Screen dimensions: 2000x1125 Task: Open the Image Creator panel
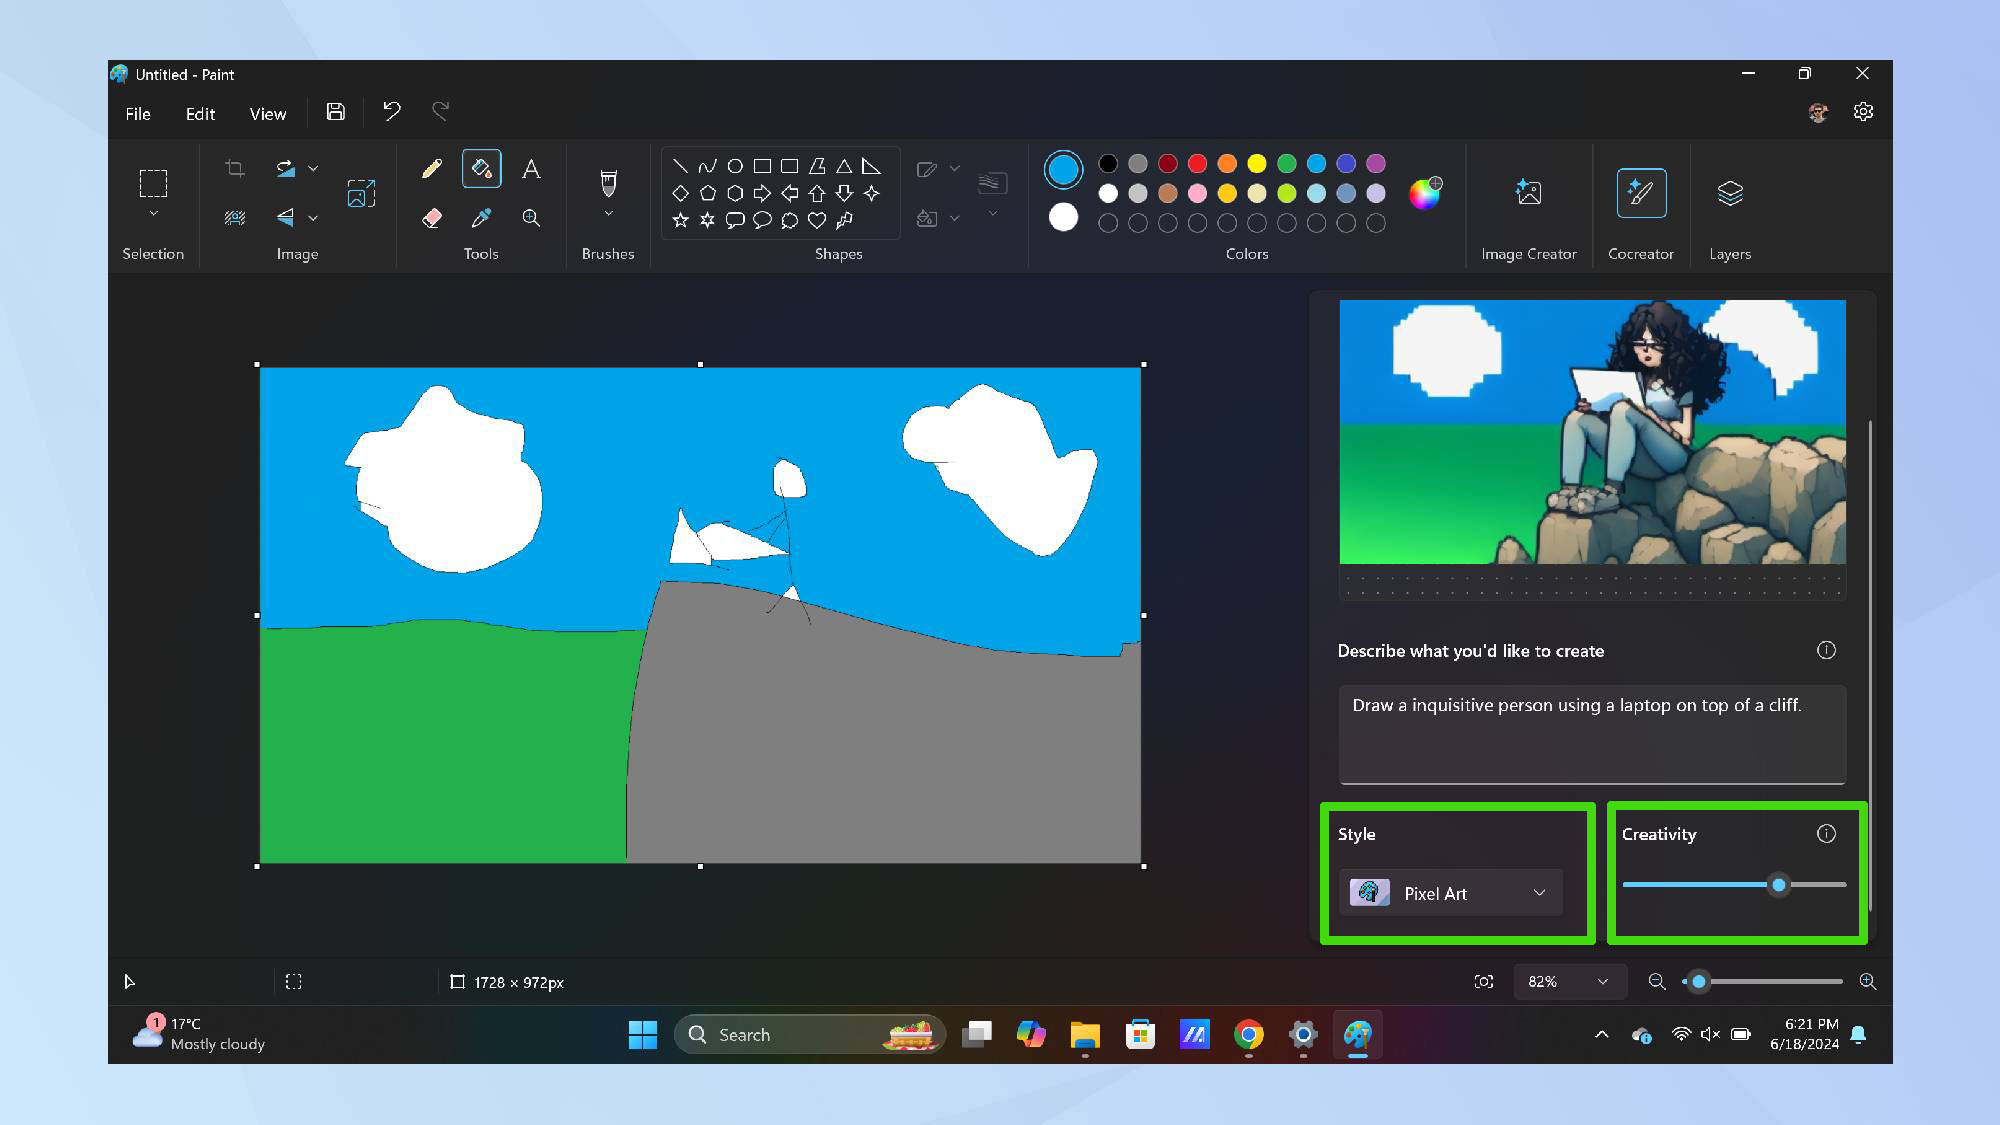[1528, 193]
